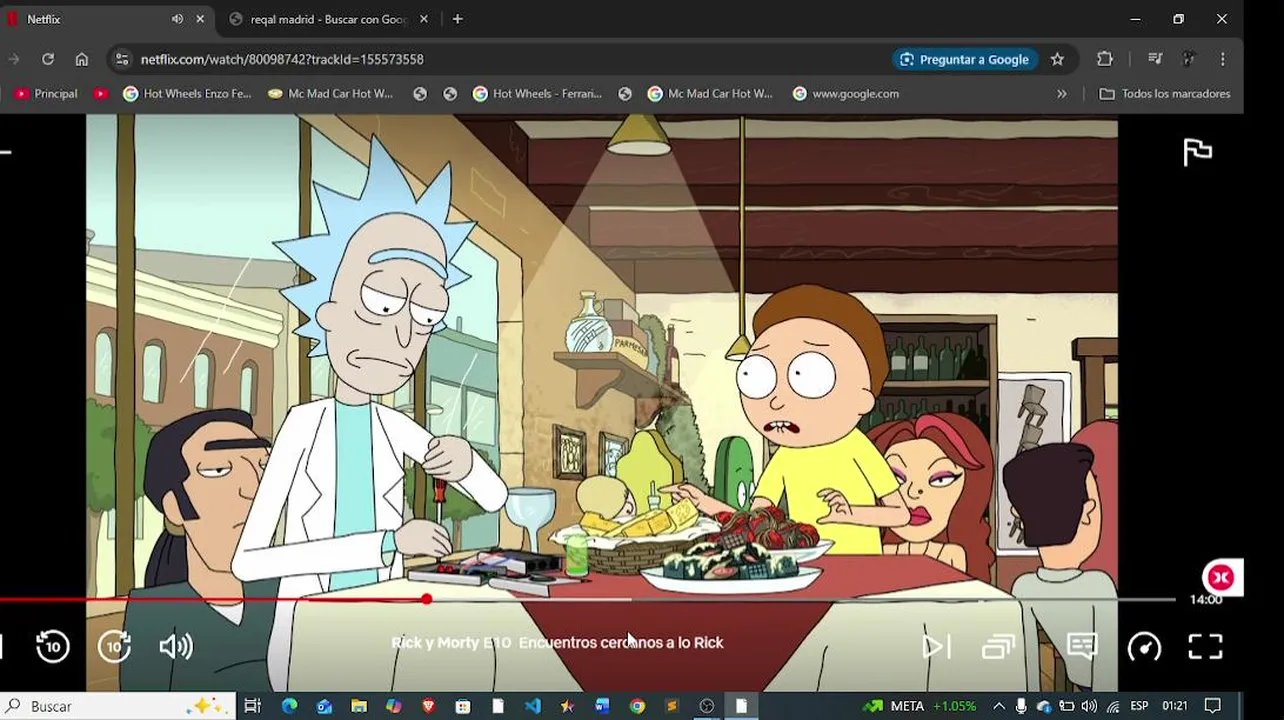The width and height of the screenshot is (1284, 720).
Task: Open the first Mc Mad Car Hot W... bookmark
Action: pos(330,93)
